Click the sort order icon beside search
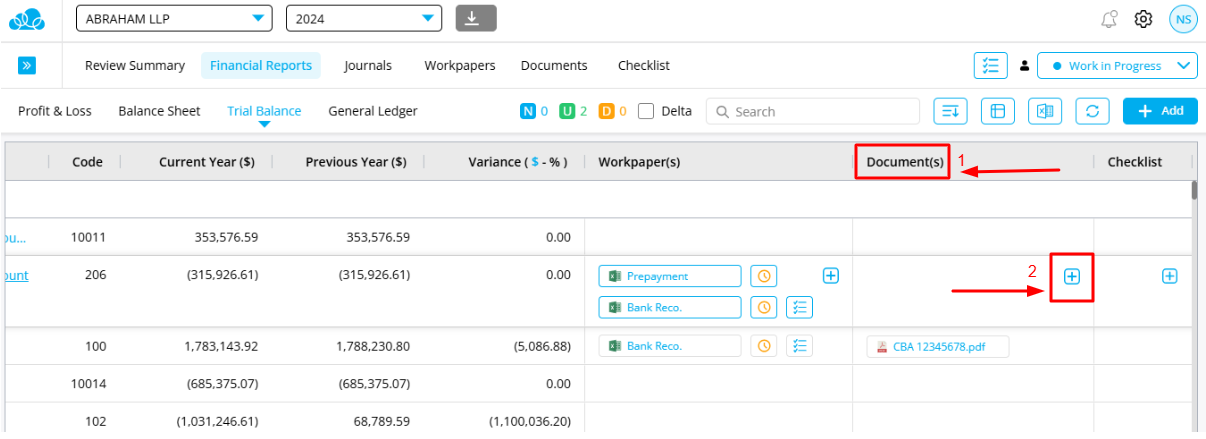Screen dimensions: 1206x439 point(950,111)
